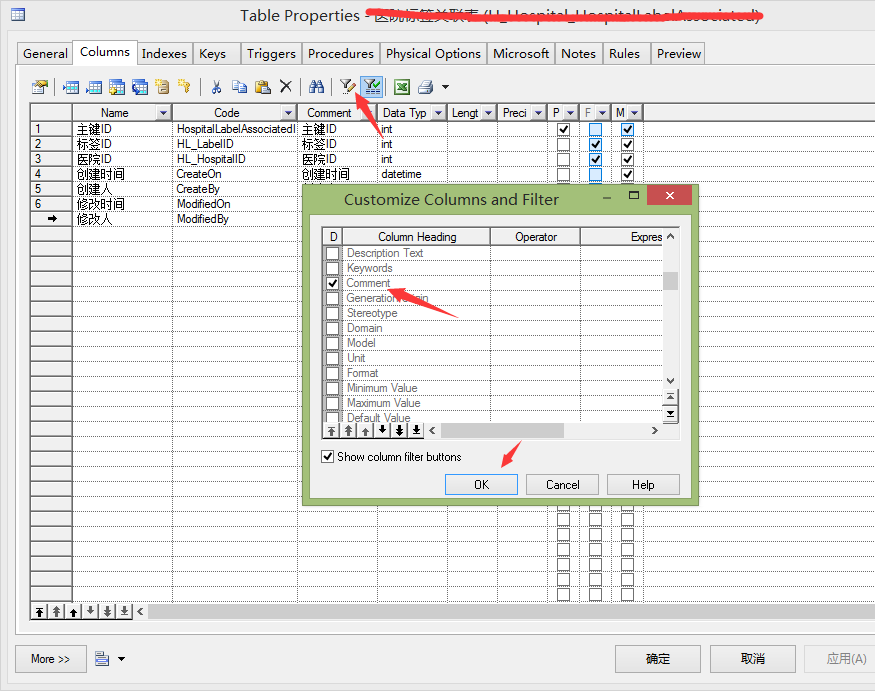Click the More >> button
875x691 pixels.
coord(51,659)
